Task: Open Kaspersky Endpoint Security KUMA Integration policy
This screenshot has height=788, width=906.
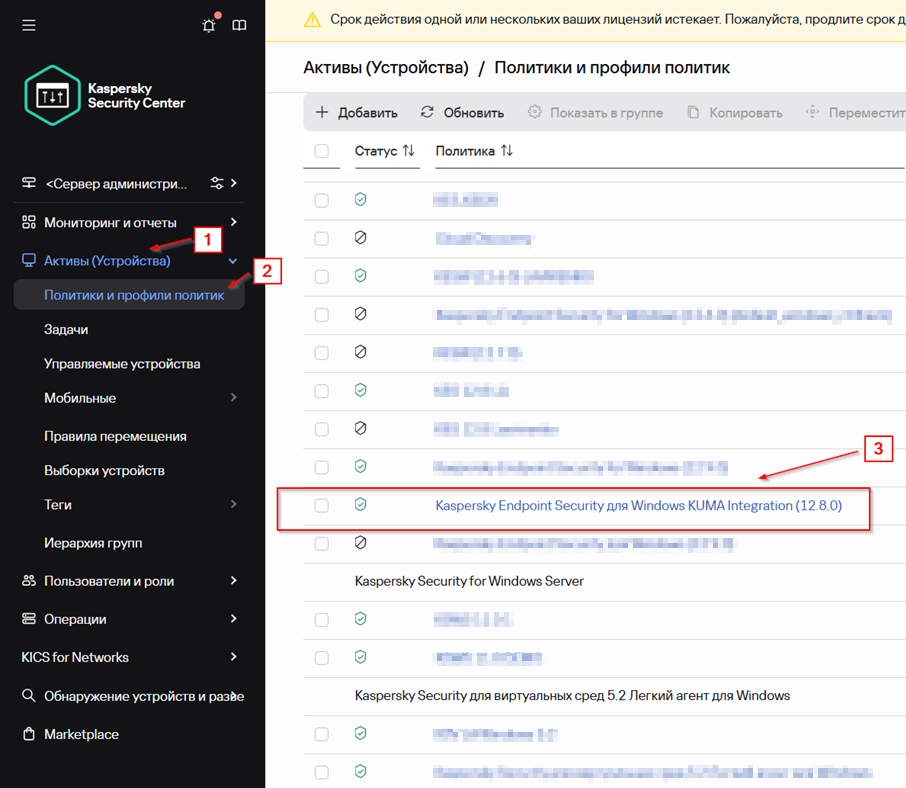Action: click(x=638, y=506)
